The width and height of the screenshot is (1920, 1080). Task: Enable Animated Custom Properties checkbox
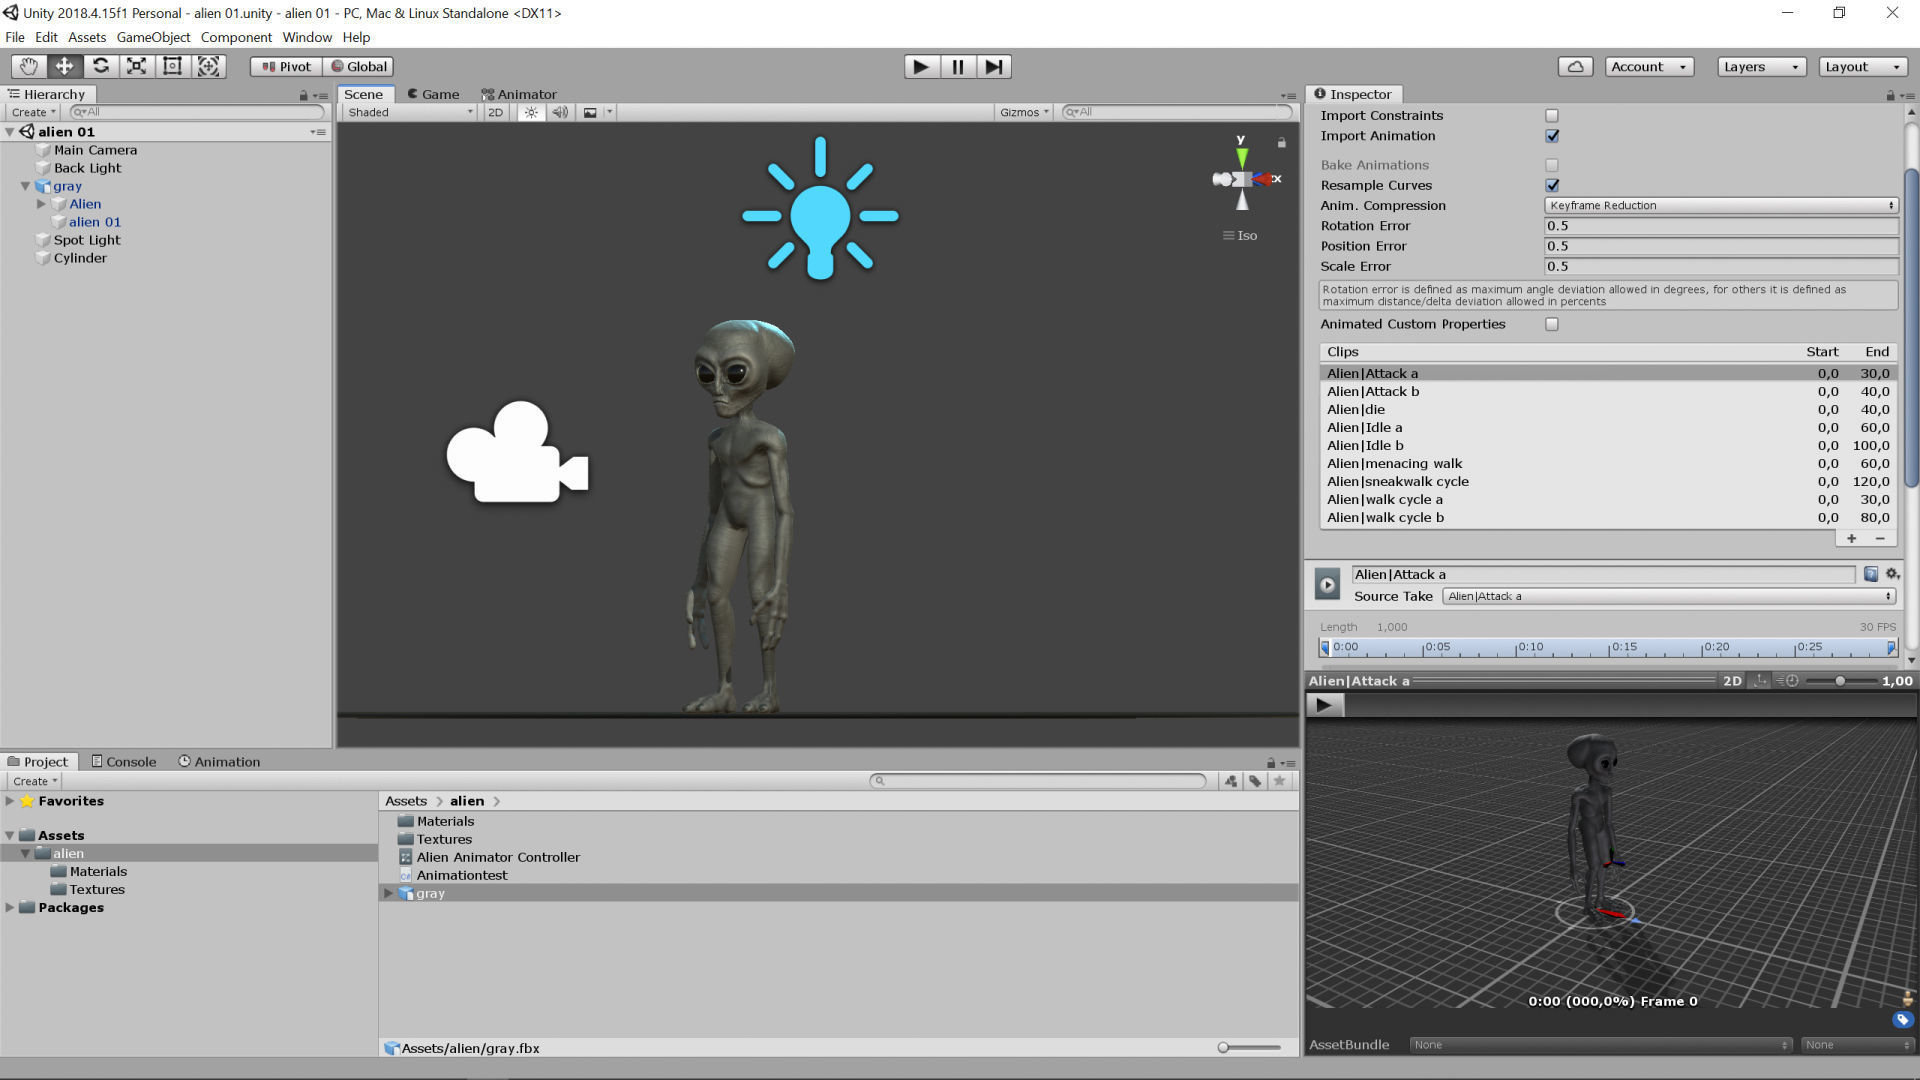pos(1551,324)
